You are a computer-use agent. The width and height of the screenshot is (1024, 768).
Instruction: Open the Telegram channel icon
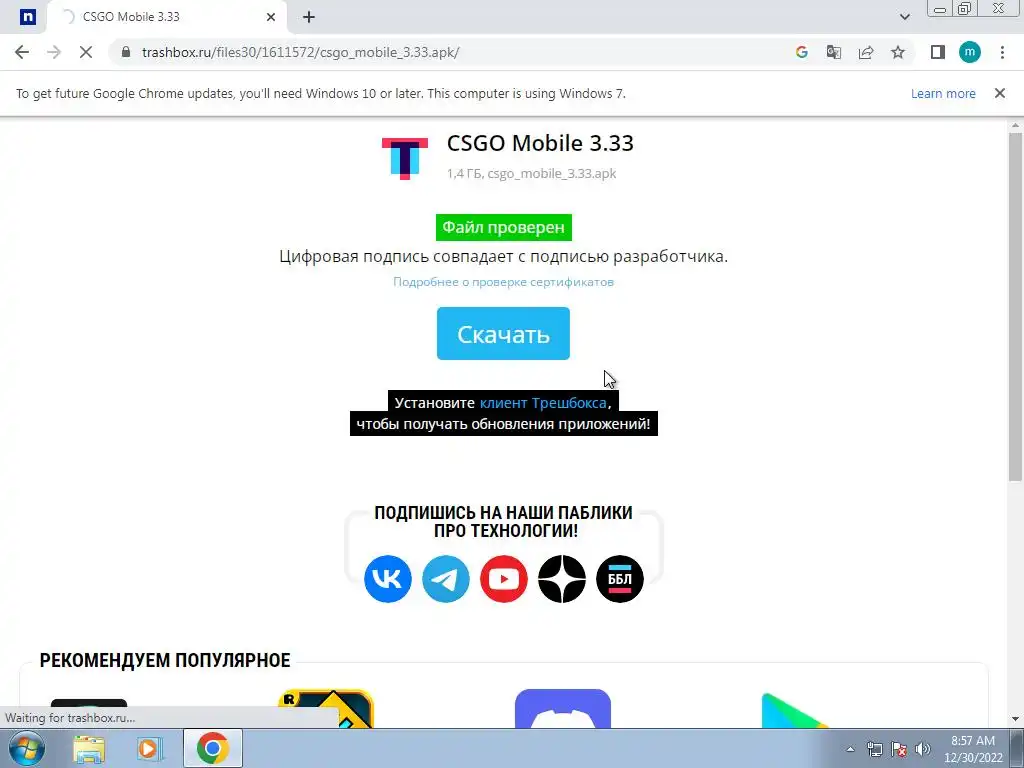coord(446,579)
